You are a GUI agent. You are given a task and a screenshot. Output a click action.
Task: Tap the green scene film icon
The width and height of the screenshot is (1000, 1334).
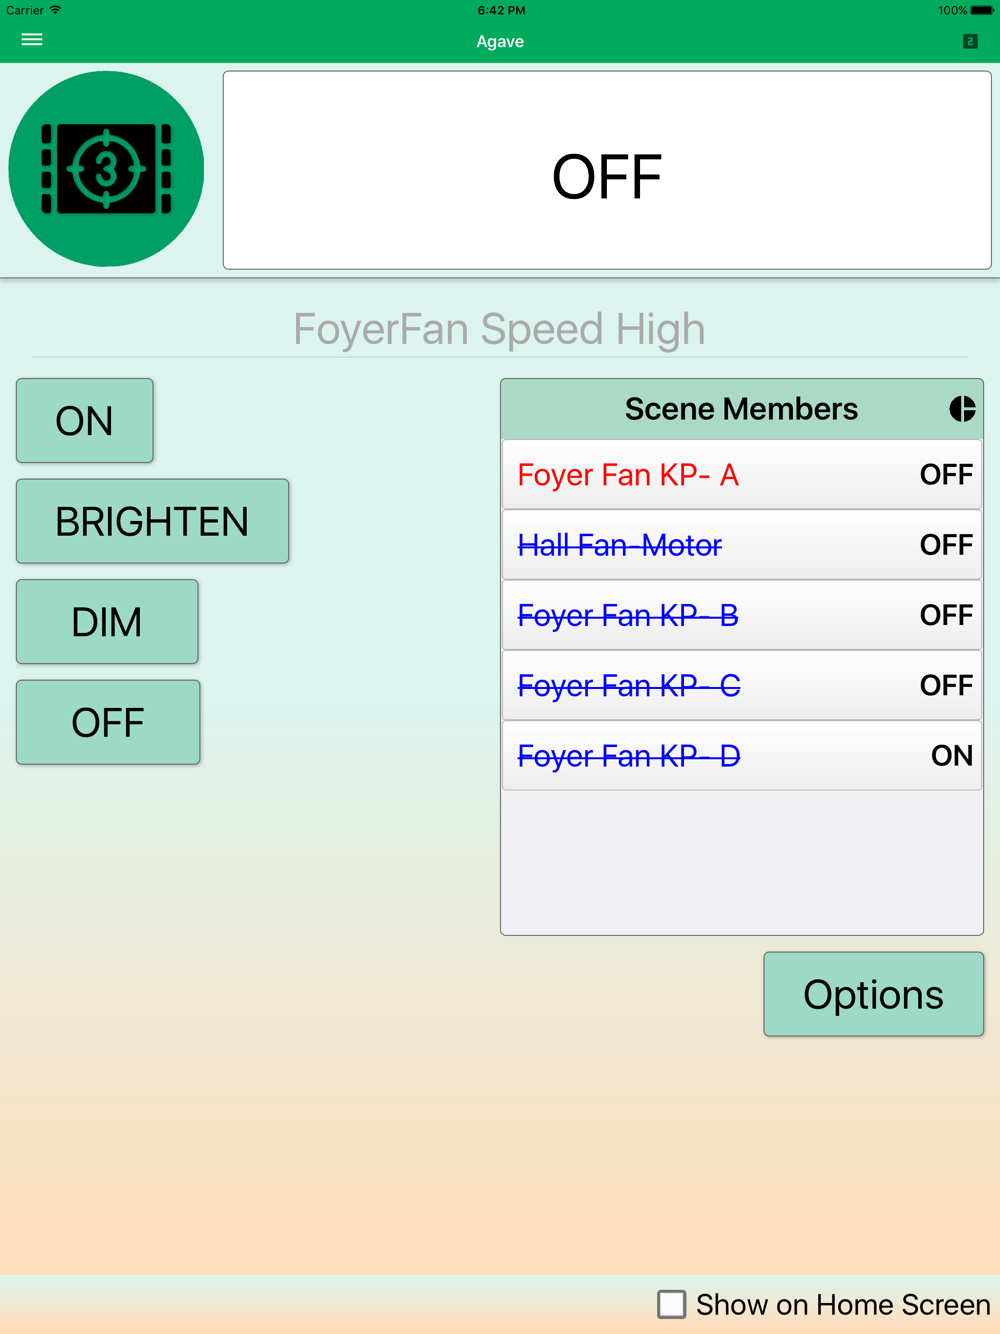pos(106,169)
